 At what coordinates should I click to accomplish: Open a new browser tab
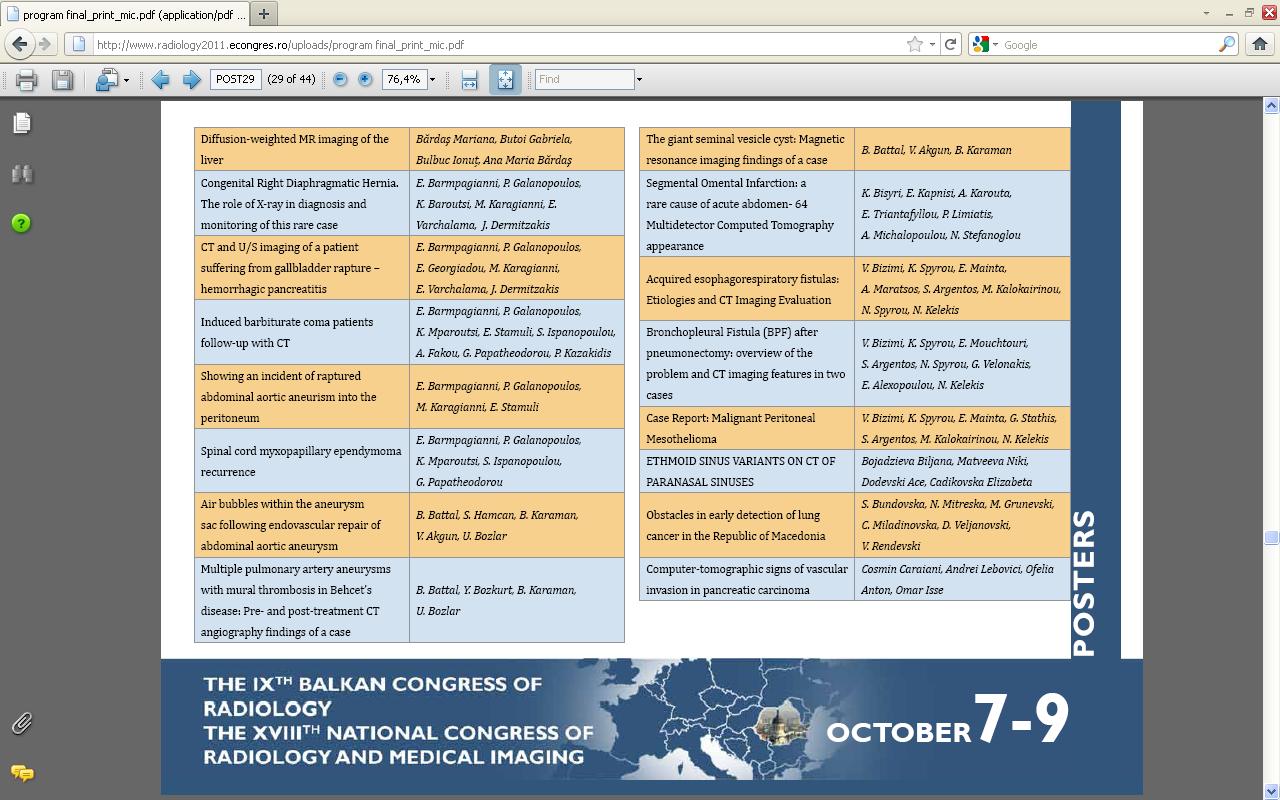coord(264,14)
